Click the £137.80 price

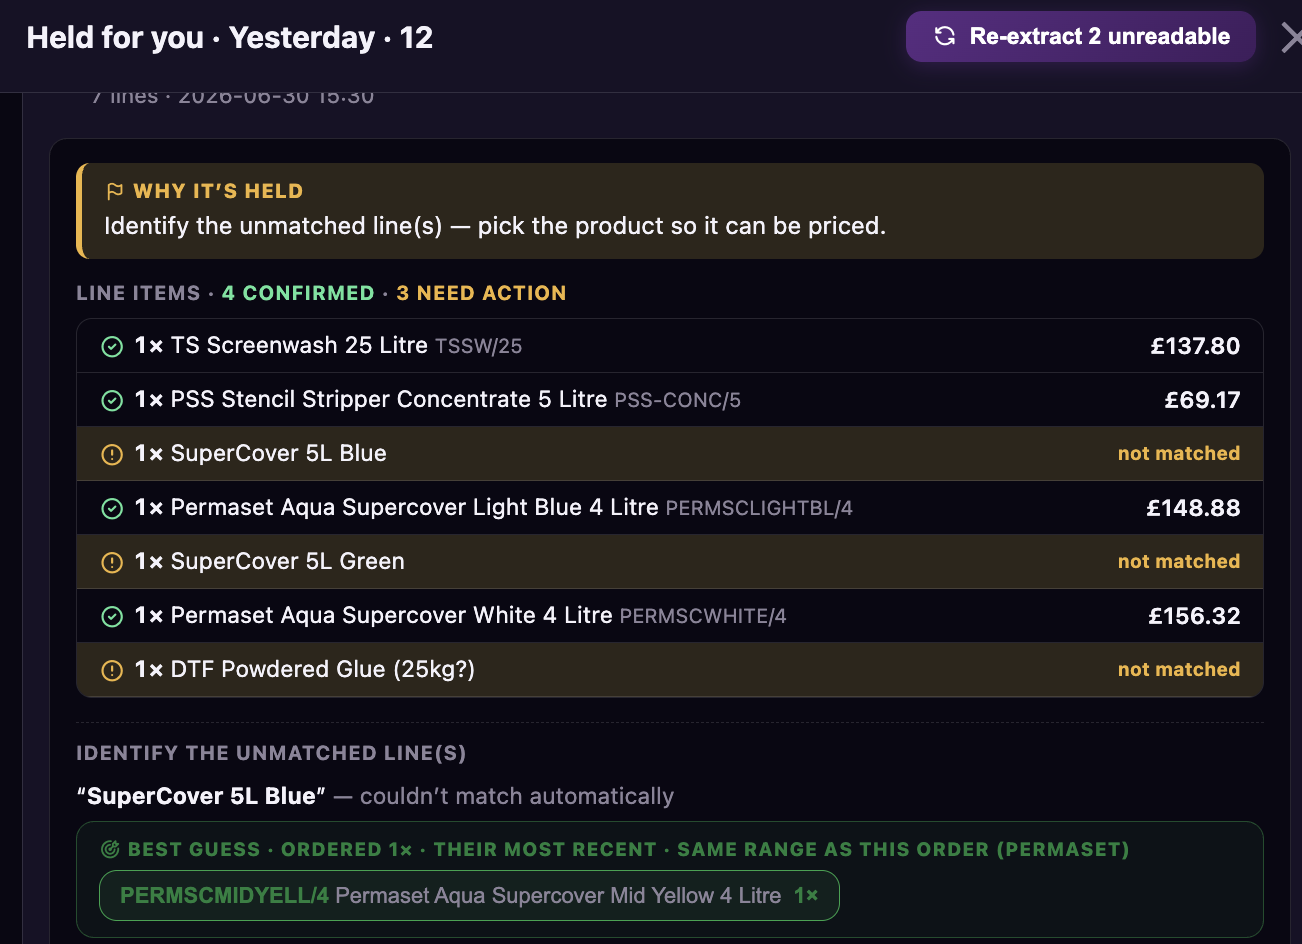click(x=1195, y=346)
